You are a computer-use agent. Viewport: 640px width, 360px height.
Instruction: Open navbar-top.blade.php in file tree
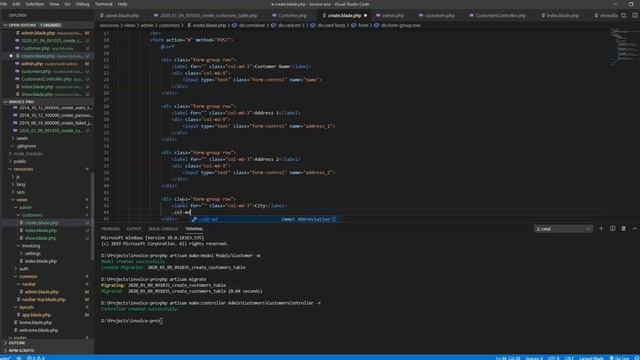(x=44, y=300)
